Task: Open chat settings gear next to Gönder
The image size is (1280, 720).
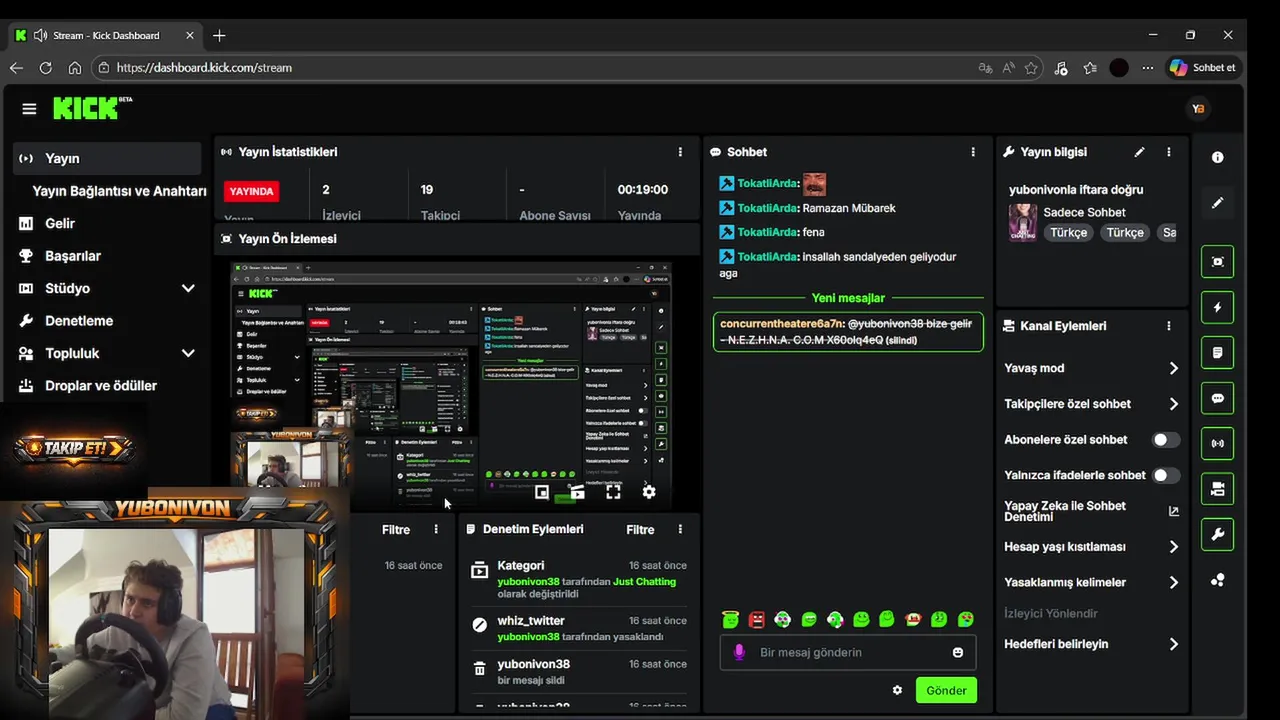Action: coord(897,690)
